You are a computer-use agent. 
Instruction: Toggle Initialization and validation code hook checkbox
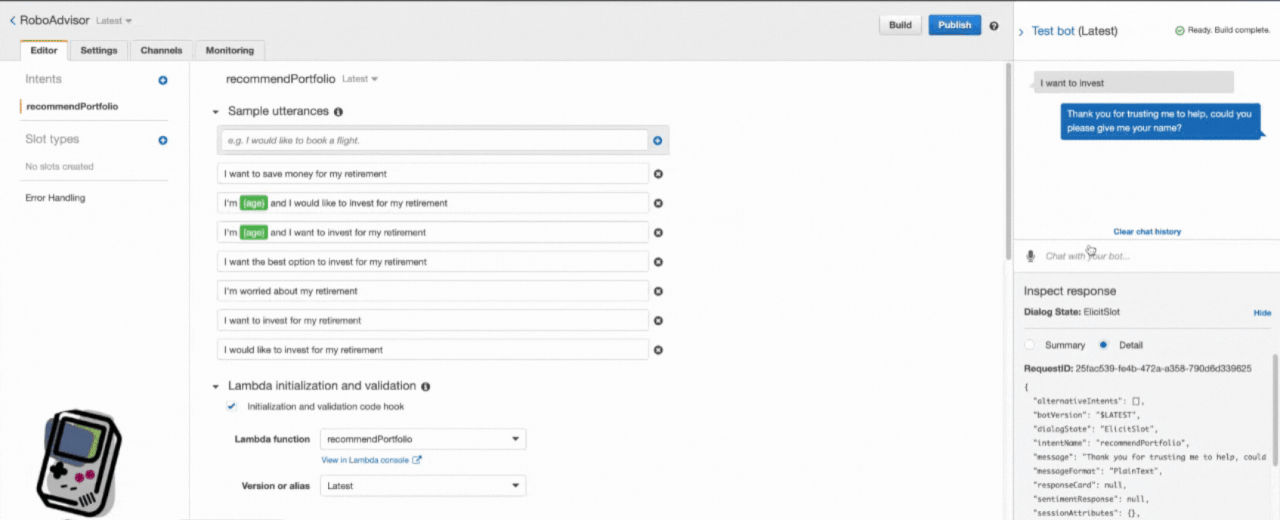(231, 406)
